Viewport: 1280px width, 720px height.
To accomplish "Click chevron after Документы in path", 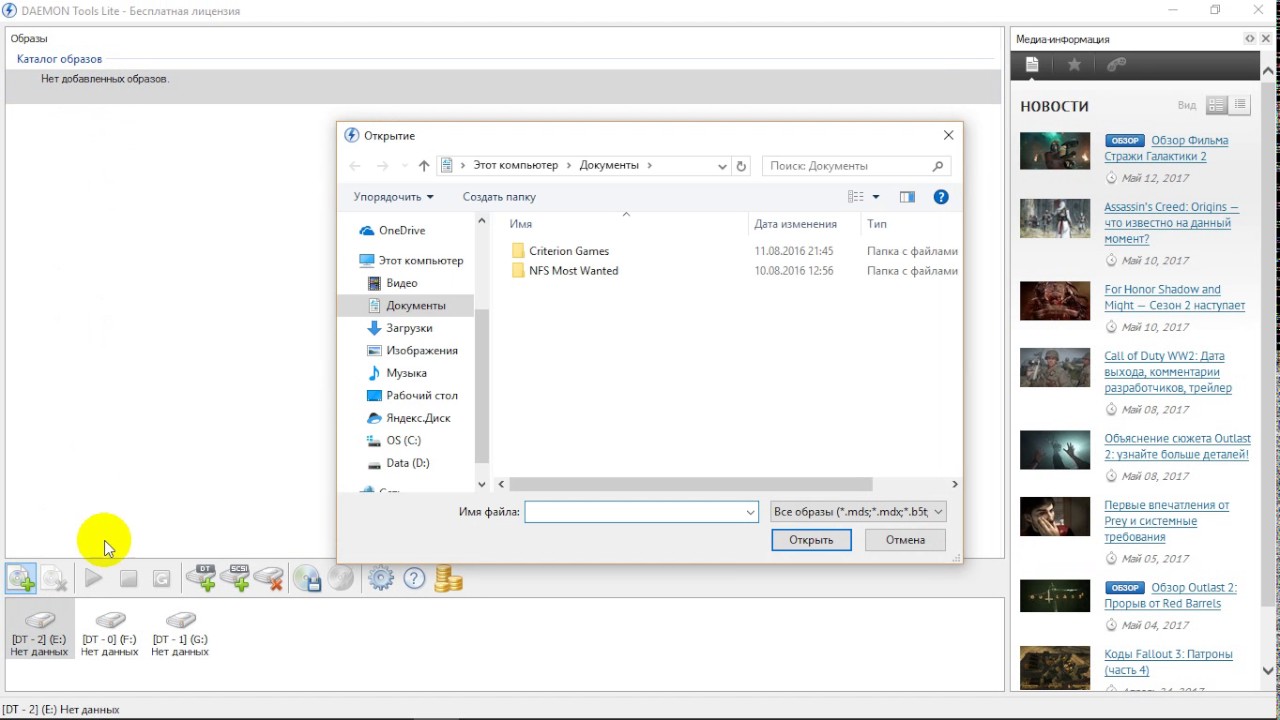I will point(649,166).
